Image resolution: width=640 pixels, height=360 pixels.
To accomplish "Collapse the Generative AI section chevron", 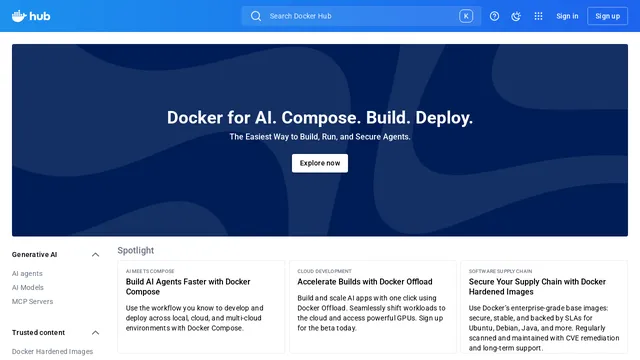I will [x=95, y=255].
